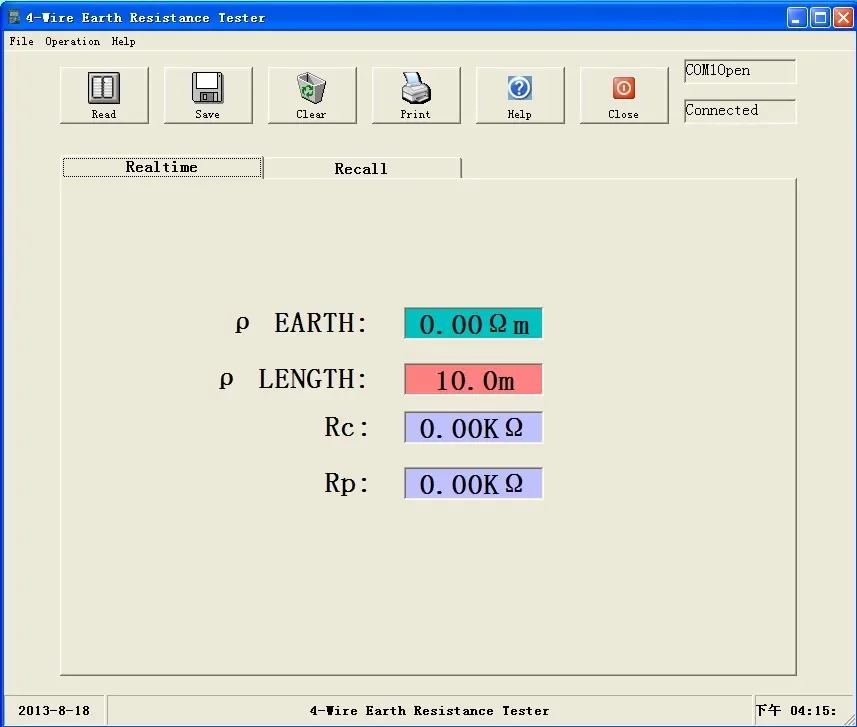This screenshot has width=857, height=727.
Task: Click the COM1Open status field
Action: pos(740,71)
